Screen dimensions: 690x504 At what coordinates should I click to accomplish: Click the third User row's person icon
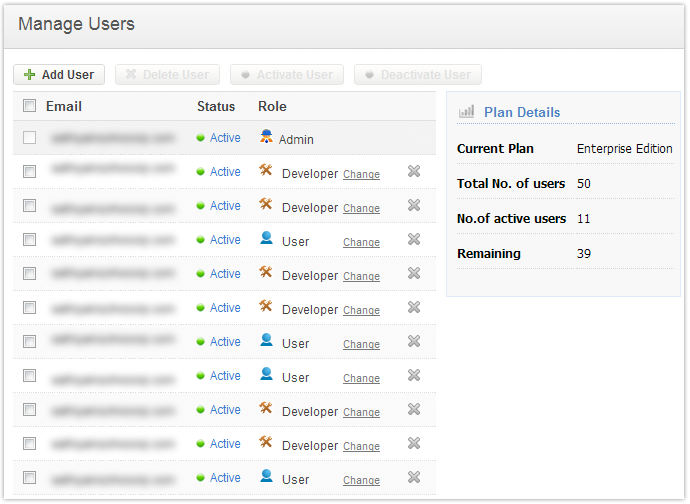pyautogui.click(x=266, y=374)
